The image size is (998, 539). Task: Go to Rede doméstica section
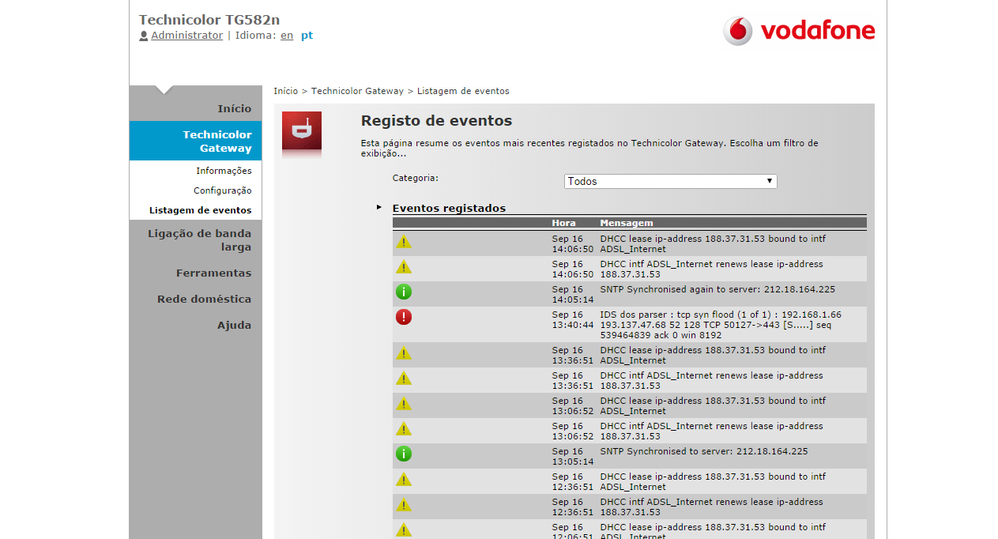point(204,299)
